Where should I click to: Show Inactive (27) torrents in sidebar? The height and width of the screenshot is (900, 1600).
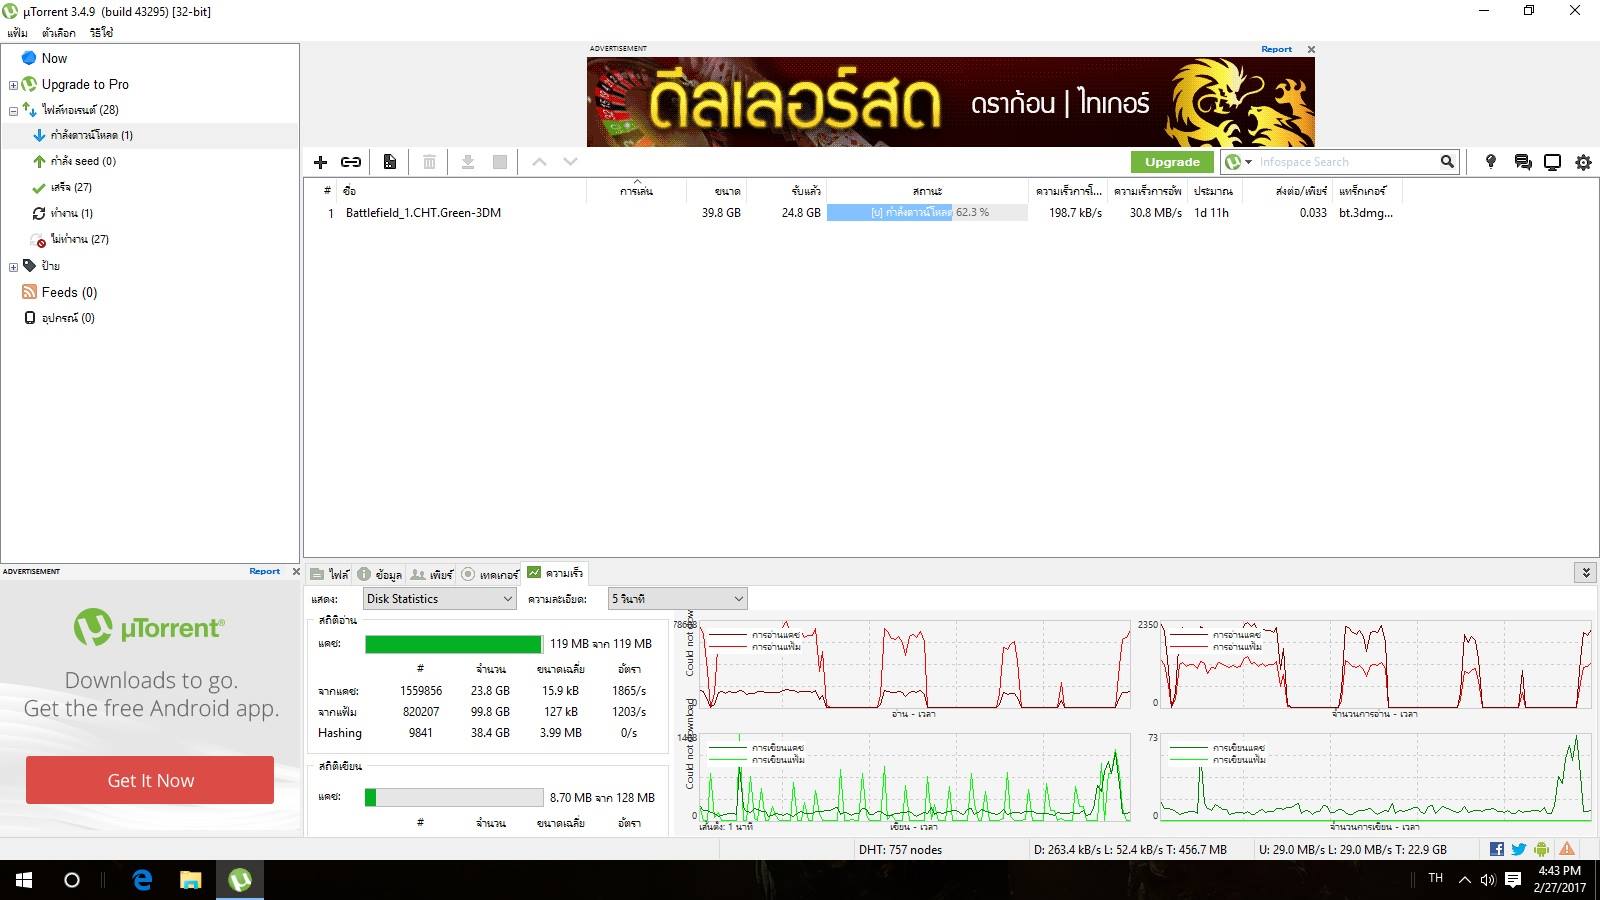pos(79,239)
